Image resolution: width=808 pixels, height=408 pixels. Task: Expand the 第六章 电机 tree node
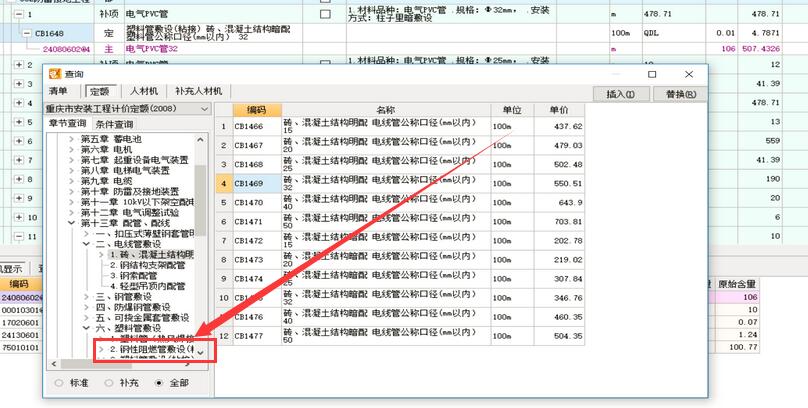coord(72,149)
